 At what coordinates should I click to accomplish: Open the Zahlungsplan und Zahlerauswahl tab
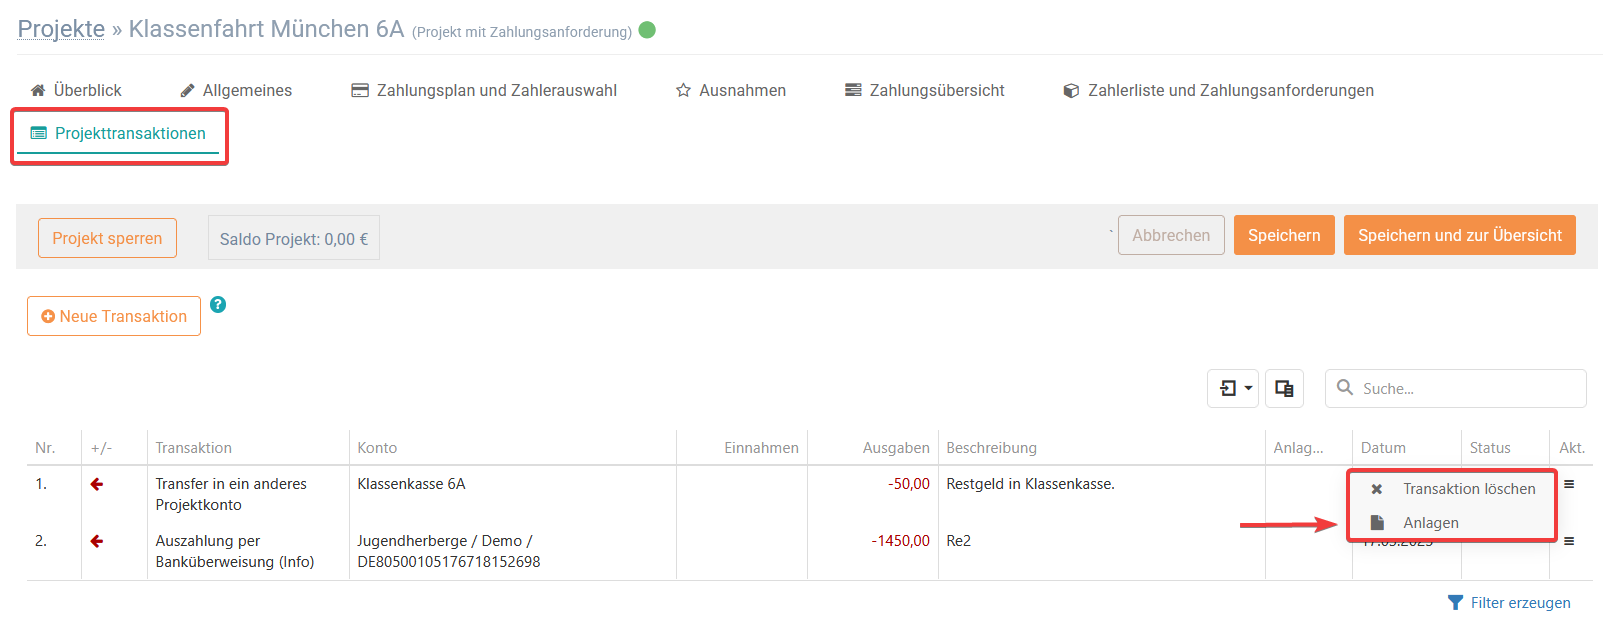coord(484,90)
